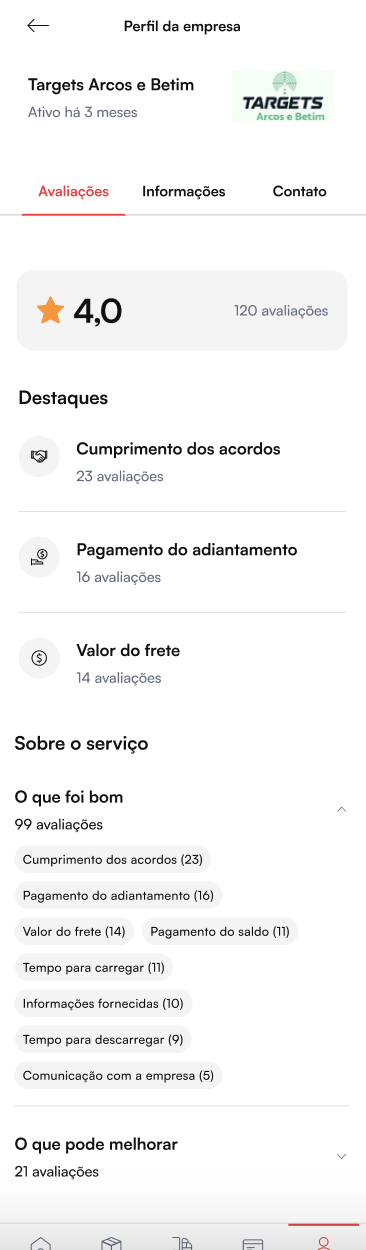Tap the Comunicação com a empresa (5) chip

coord(118,1075)
